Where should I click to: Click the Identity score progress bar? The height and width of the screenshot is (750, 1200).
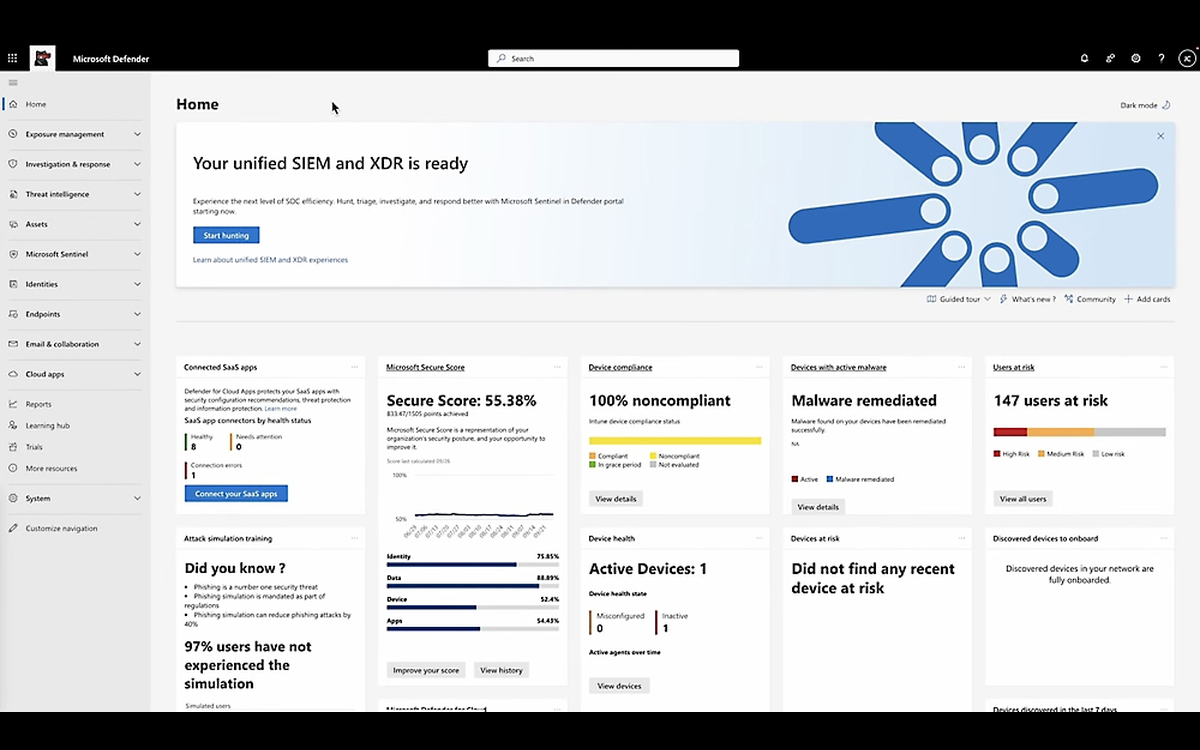tap(472, 565)
